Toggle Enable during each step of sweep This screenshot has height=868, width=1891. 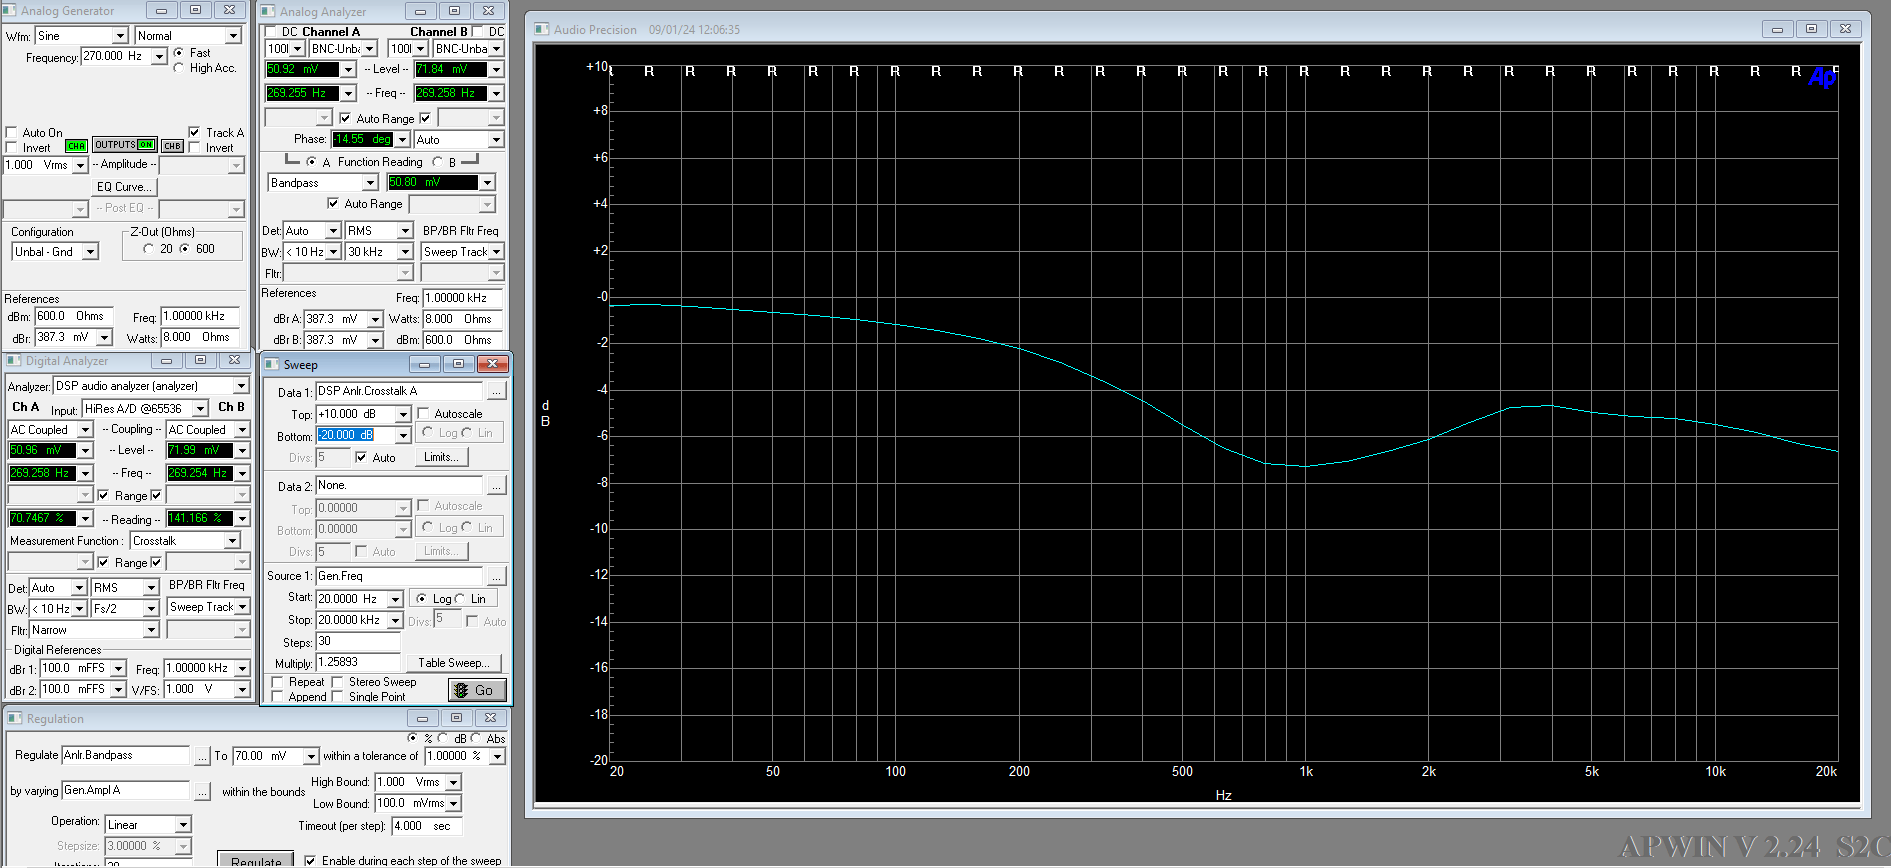[310, 860]
